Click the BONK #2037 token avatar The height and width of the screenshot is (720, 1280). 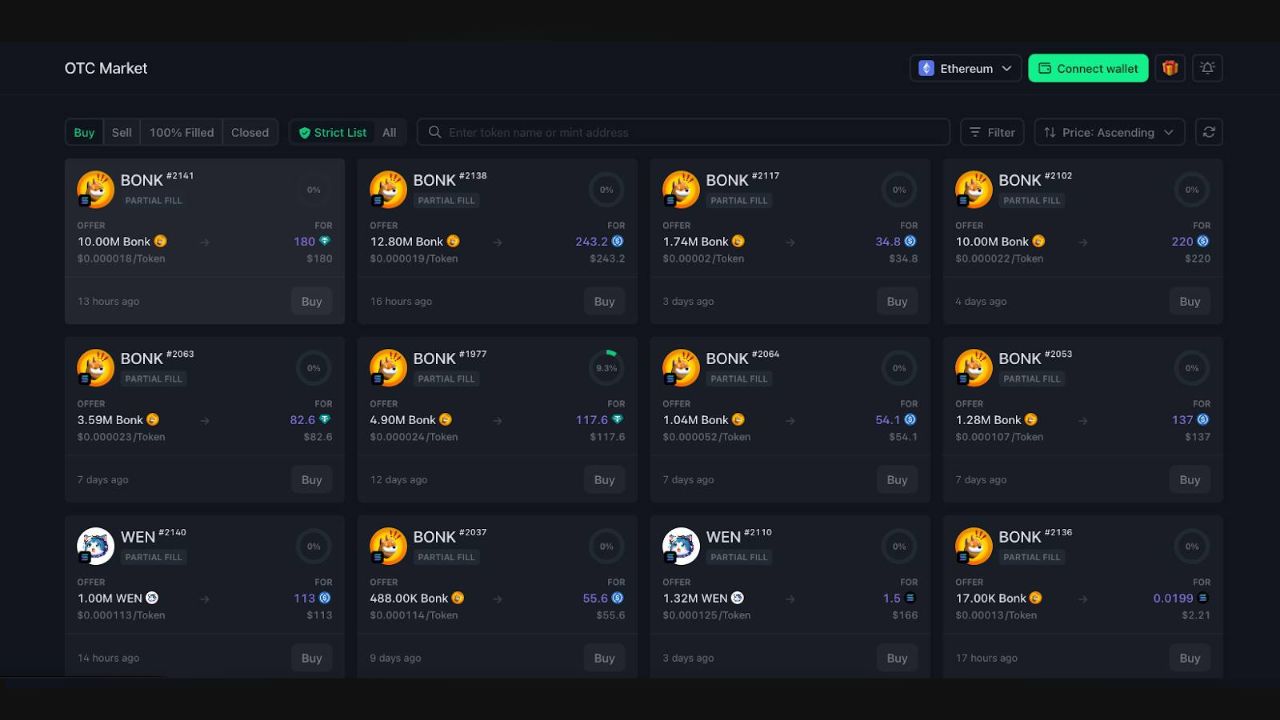coord(388,546)
